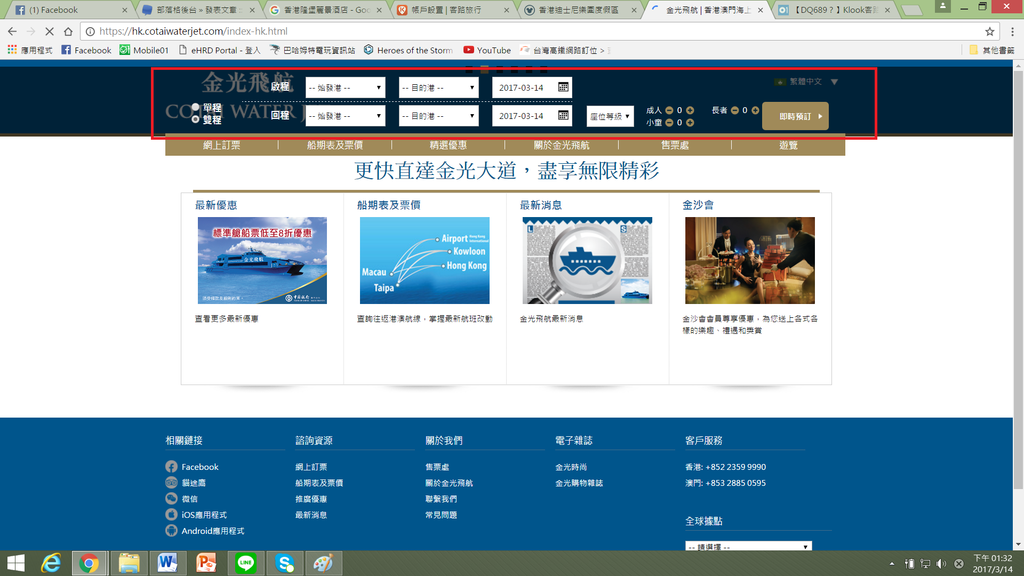1024x576 pixels.
Task: Open YouTube bookmark
Action: pos(487,50)
